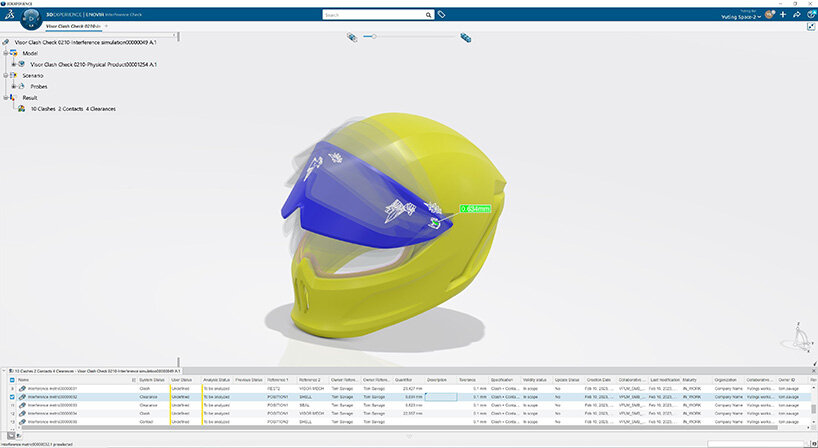Viewport: 818px width, 448px height.
Task: Collapse the Scenario tree node
Action: click(5, 75)
